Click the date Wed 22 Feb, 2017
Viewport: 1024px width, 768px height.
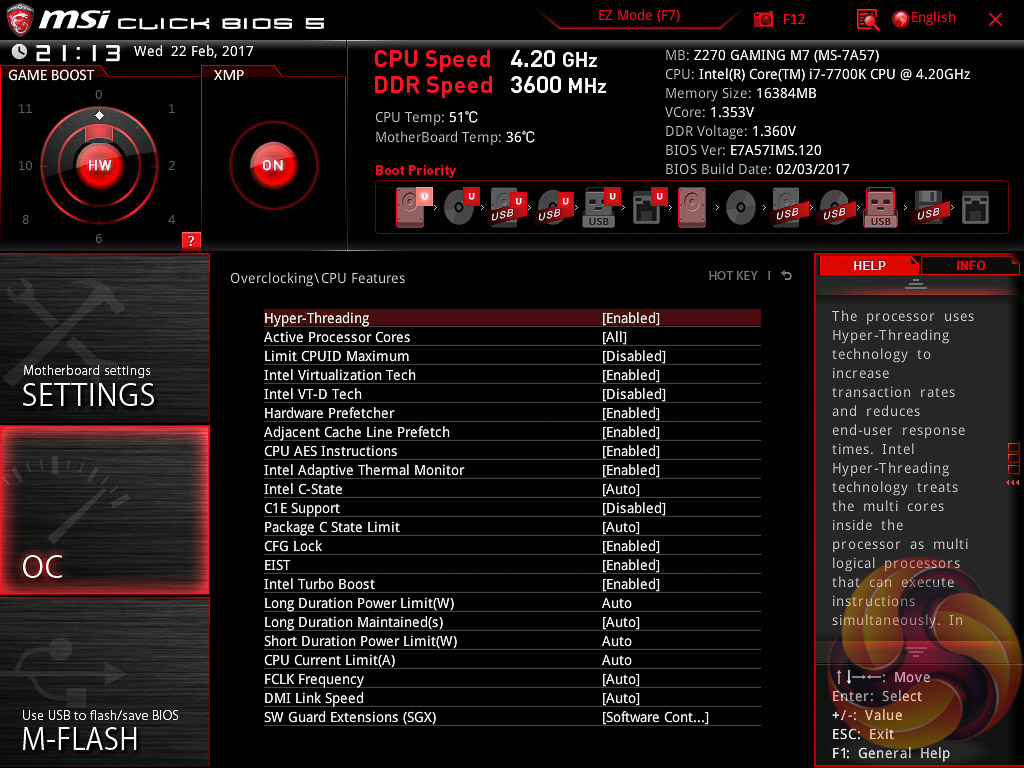tap(193, 52)
